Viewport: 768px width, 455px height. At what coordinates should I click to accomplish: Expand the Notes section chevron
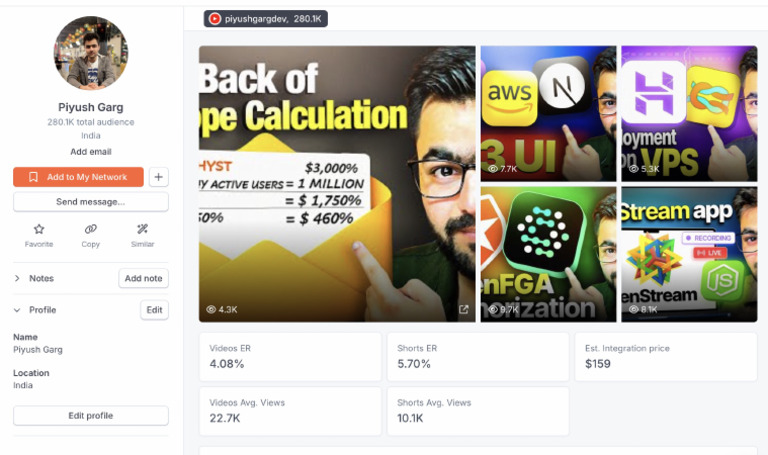click(x=17, y=278)
